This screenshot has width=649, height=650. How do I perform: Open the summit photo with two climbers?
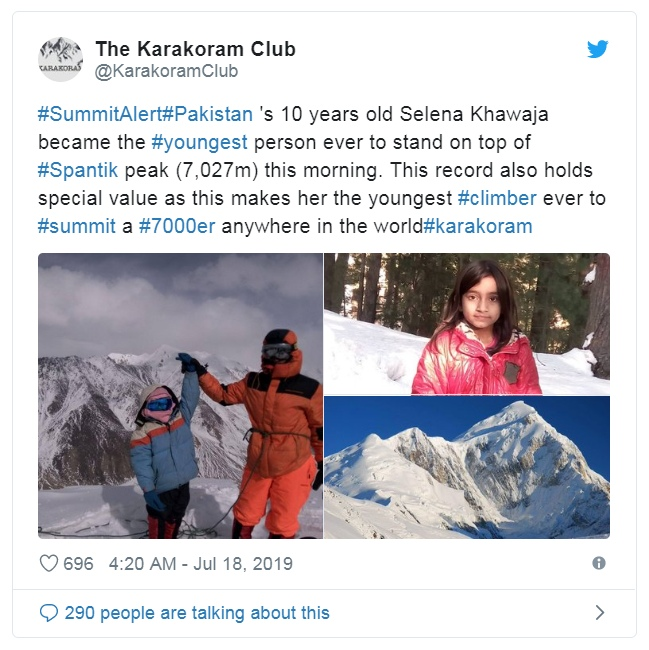pos(180,396)
